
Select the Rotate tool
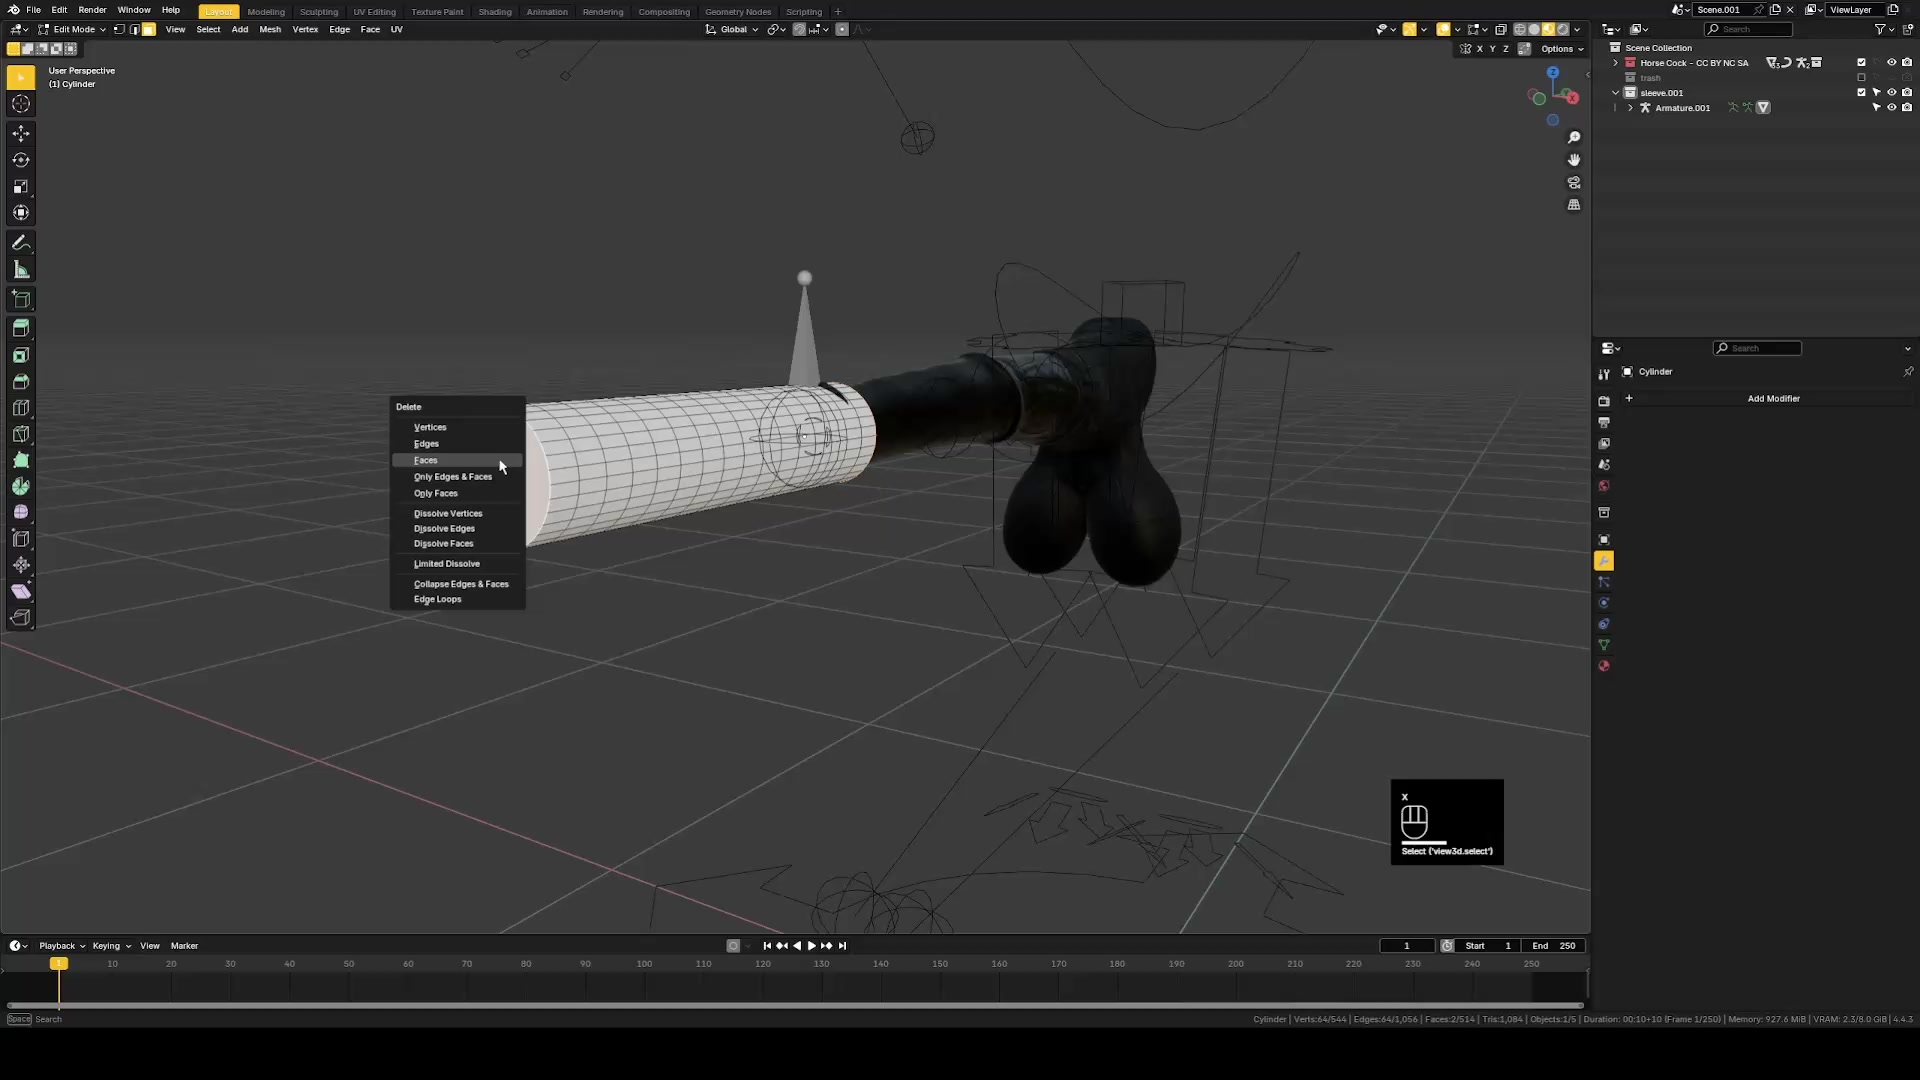tap(20, 160)
